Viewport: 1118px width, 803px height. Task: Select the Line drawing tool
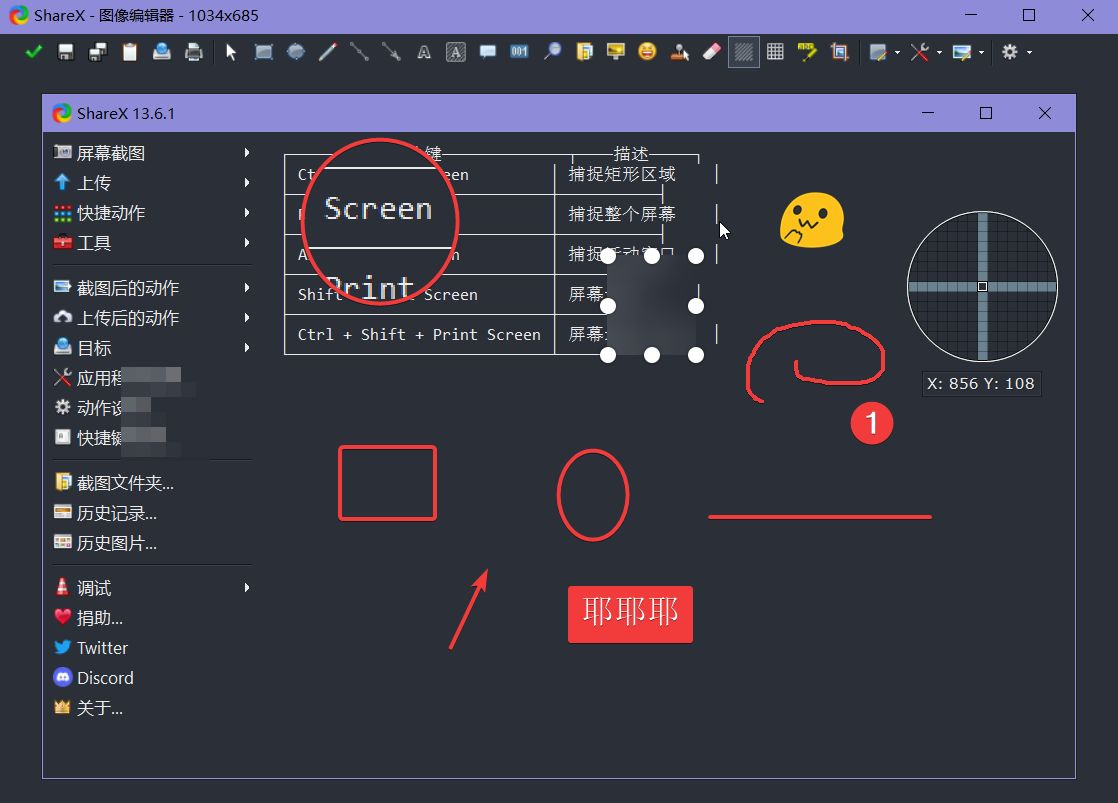click(x=359, y=52)
